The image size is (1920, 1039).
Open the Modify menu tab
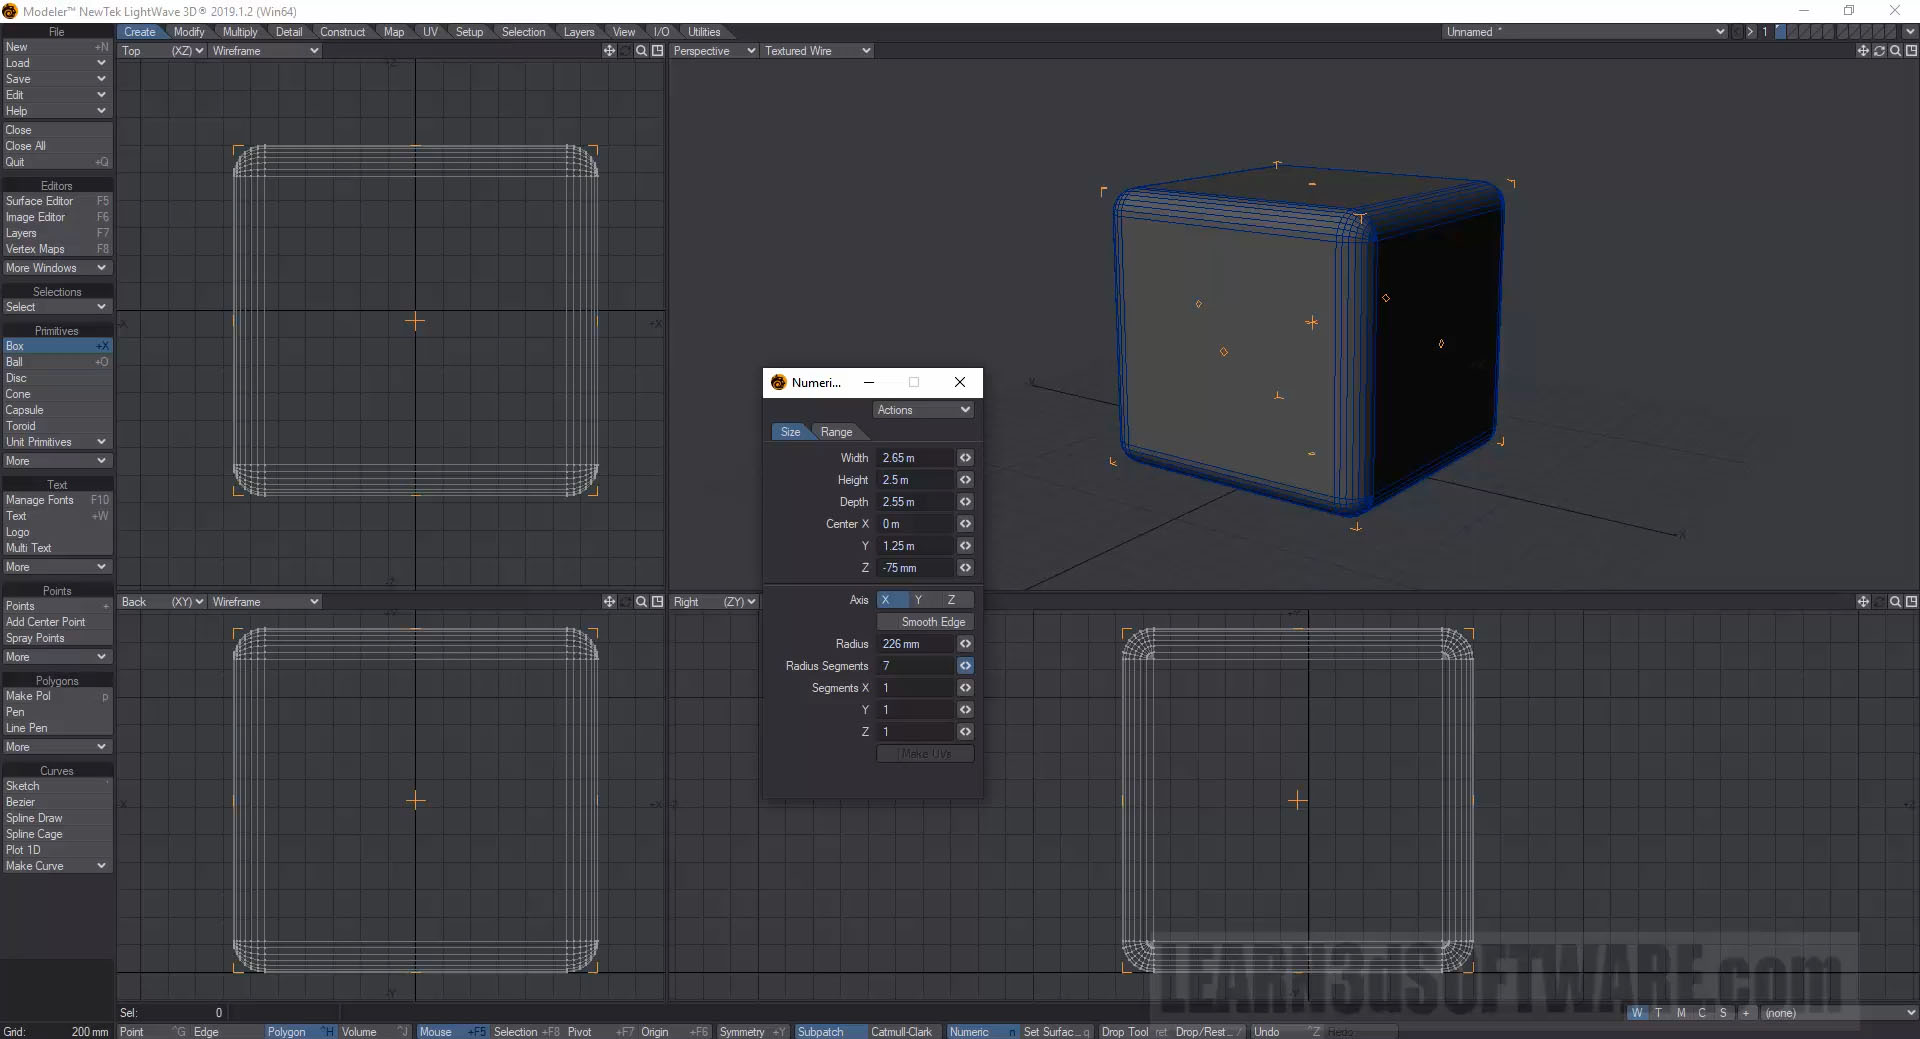pos(188,32)
